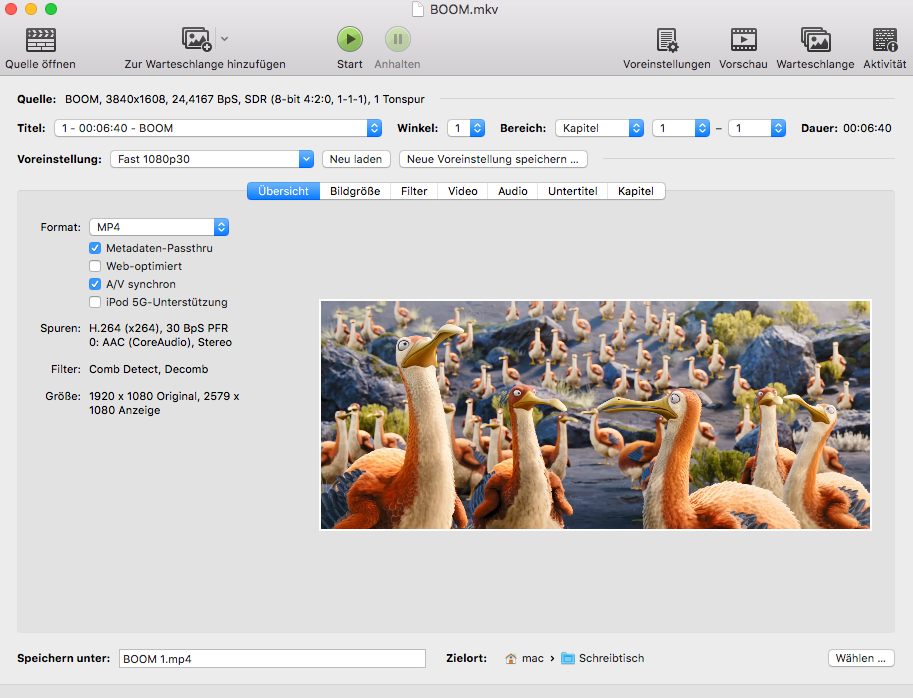Screen dimensions: 913x698
Task: Enable iPod 5G-Unterstützung
Action: (x=96, y=301)
